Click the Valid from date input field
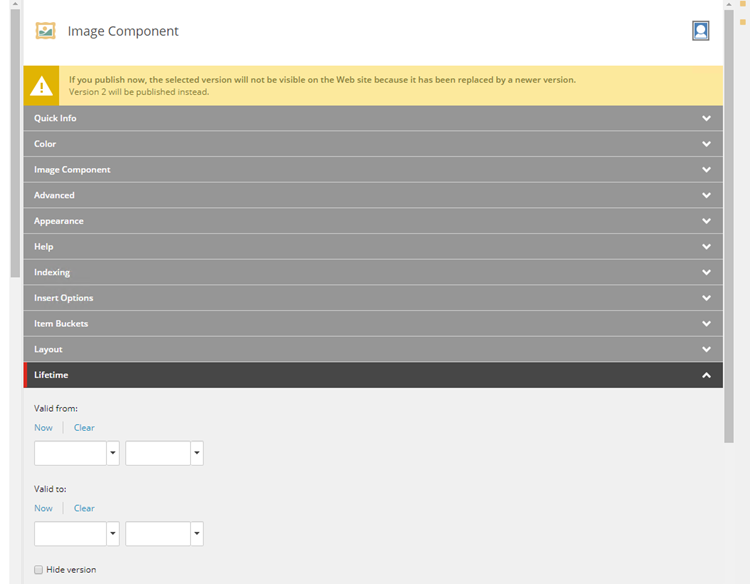 70,453
